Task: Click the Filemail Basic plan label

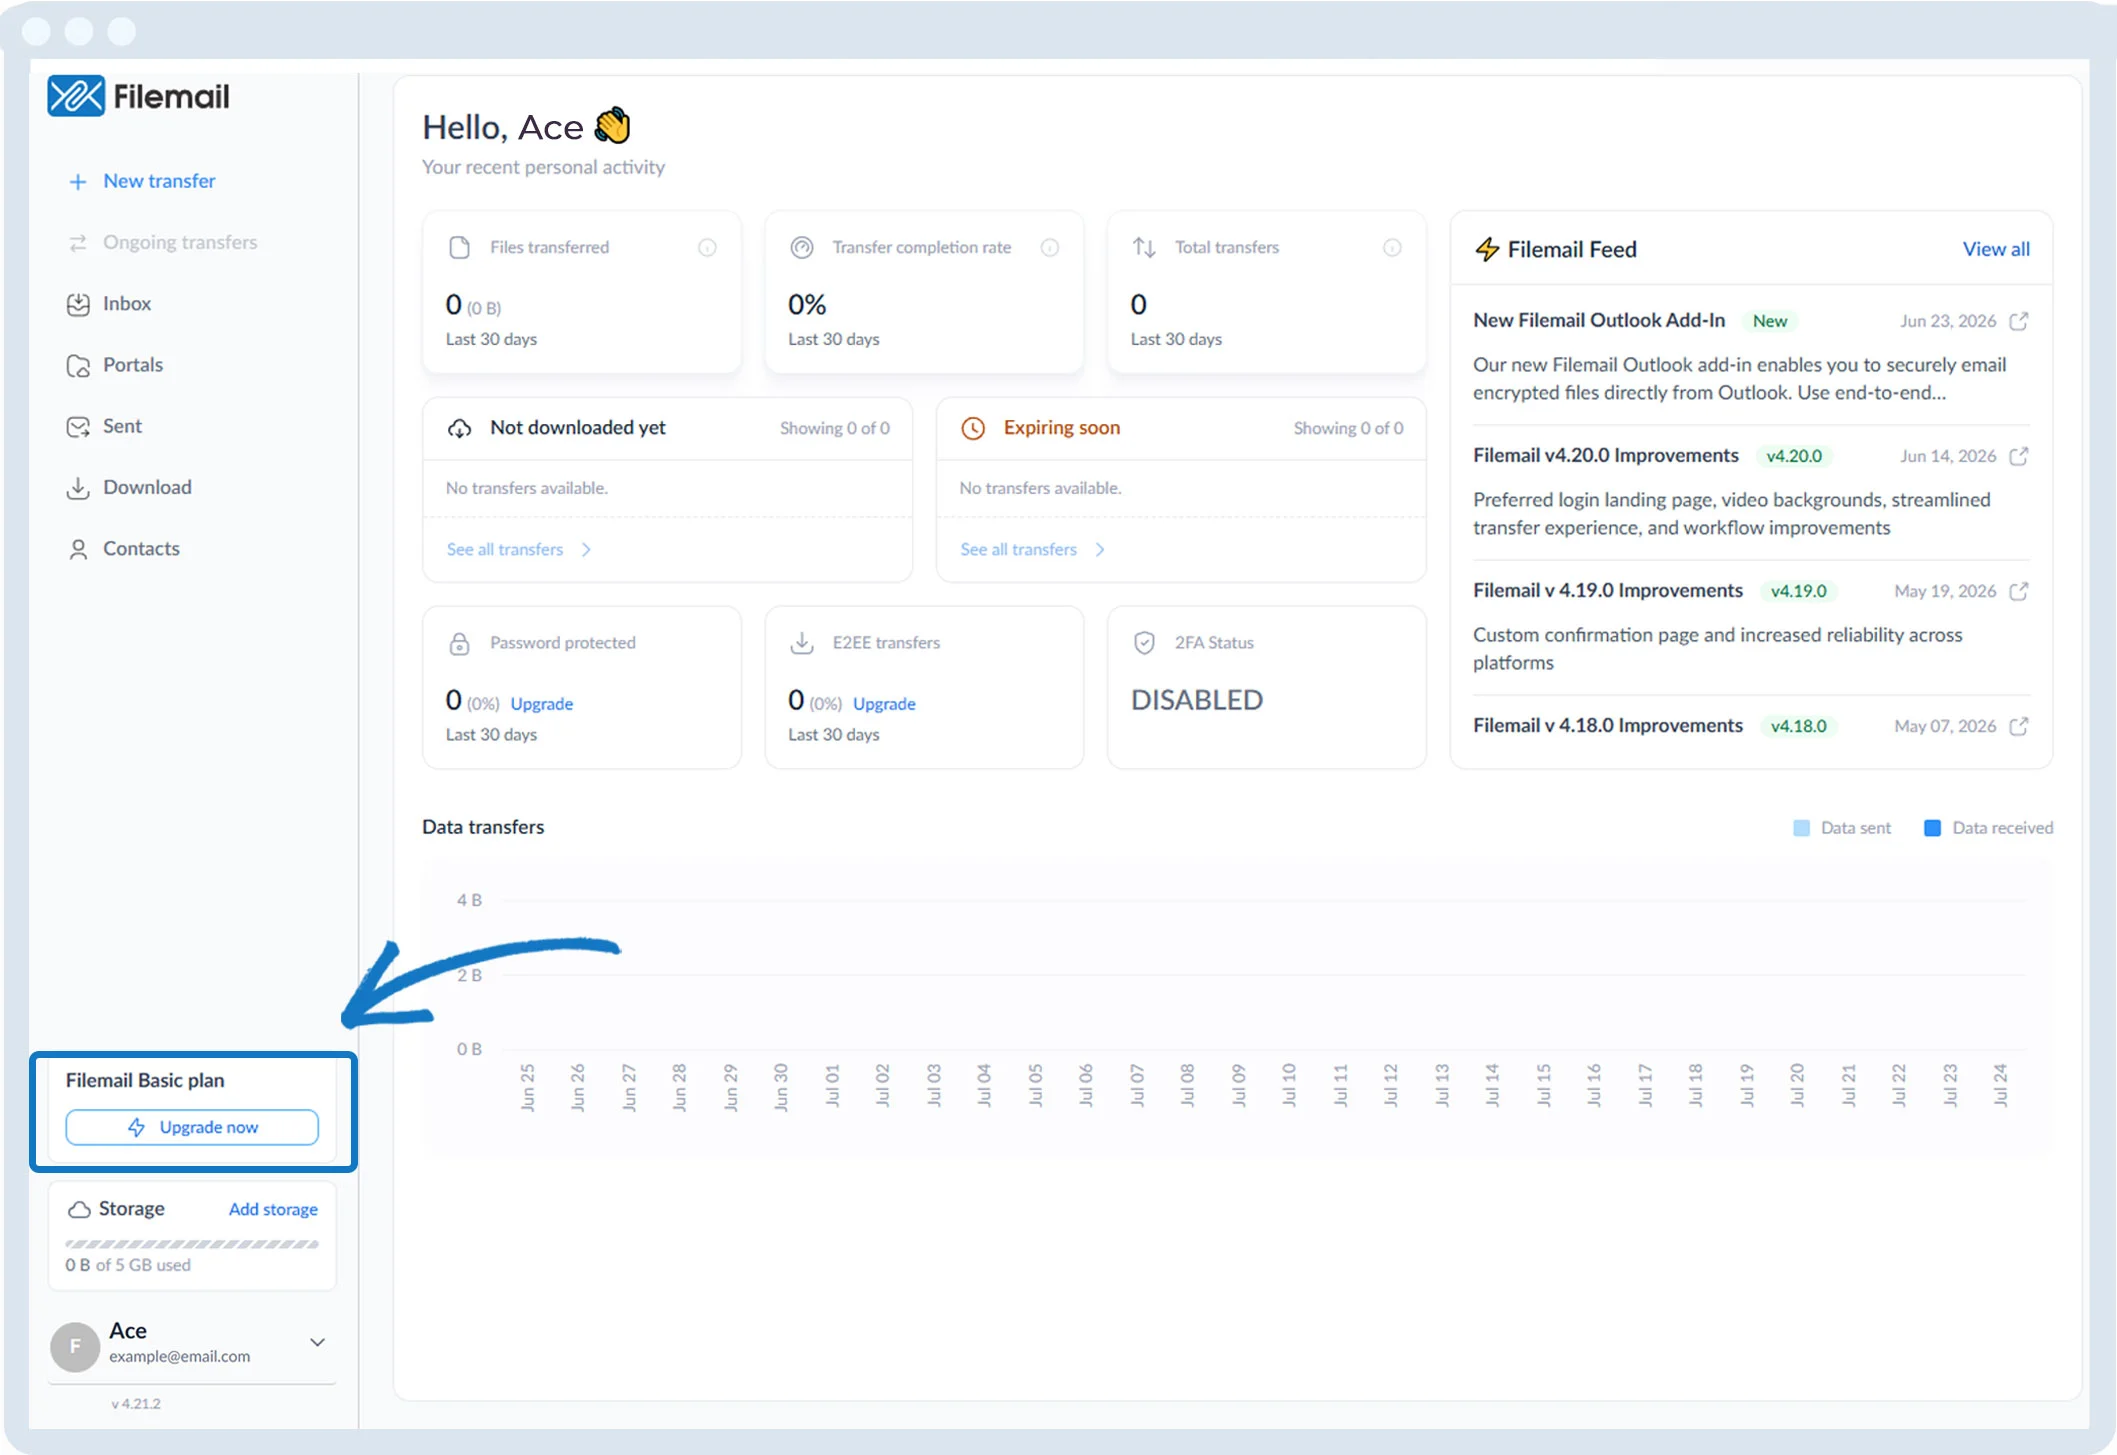Action: click(x=145, y=1080)
